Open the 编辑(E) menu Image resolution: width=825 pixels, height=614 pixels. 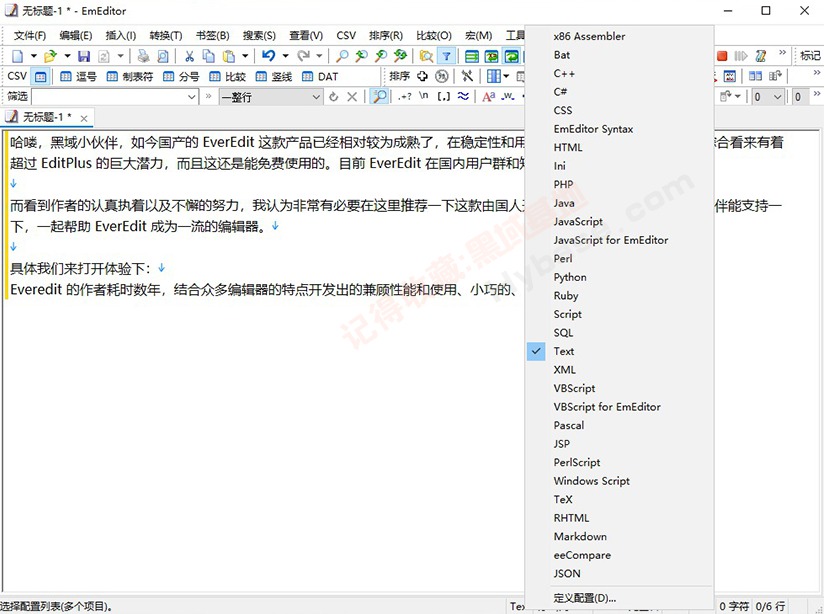click(76, 36)
